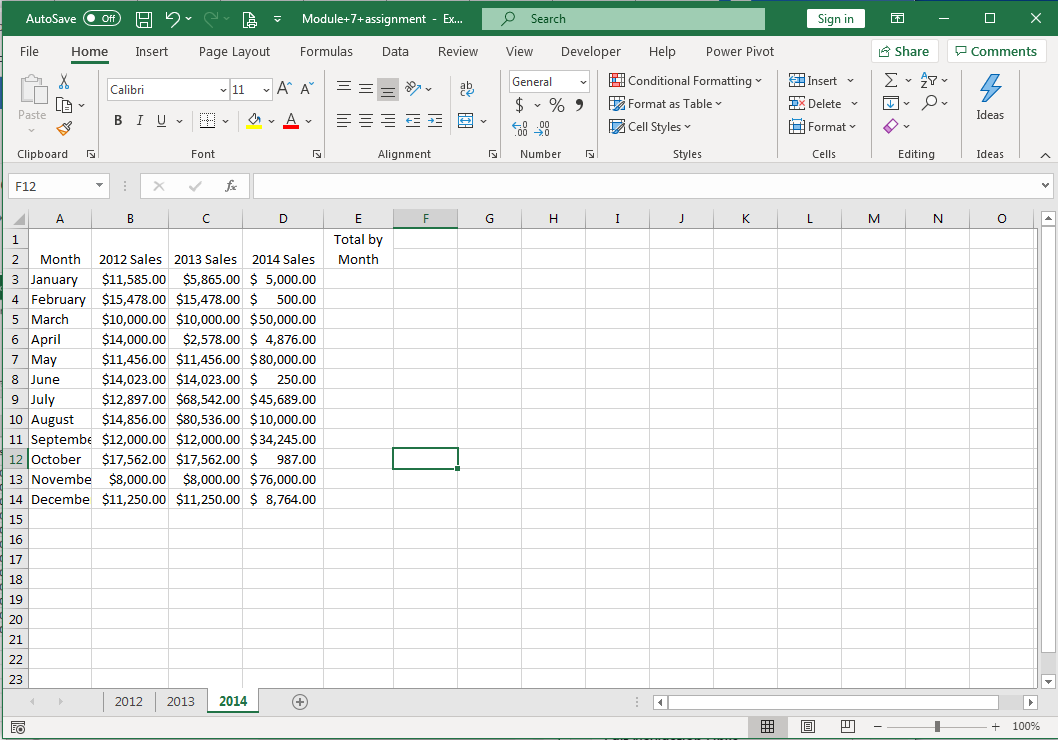The height and width of the screenshot is (740, 1058).
Task: Switch to Page Layout view in status bar
Action: [x=808, y=727]
